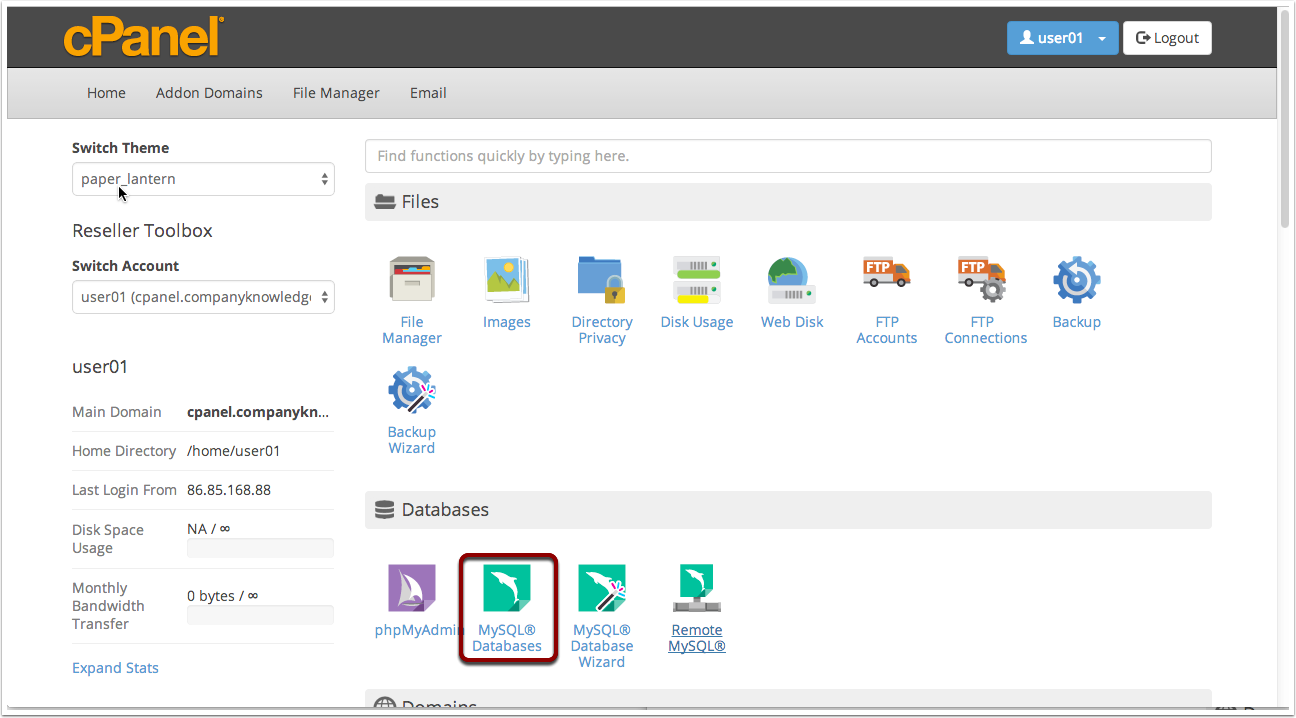Go to the Home menu item
The width and height of the screenshot is (1296, 718).
pyautogui.click(x=106, y=93)
